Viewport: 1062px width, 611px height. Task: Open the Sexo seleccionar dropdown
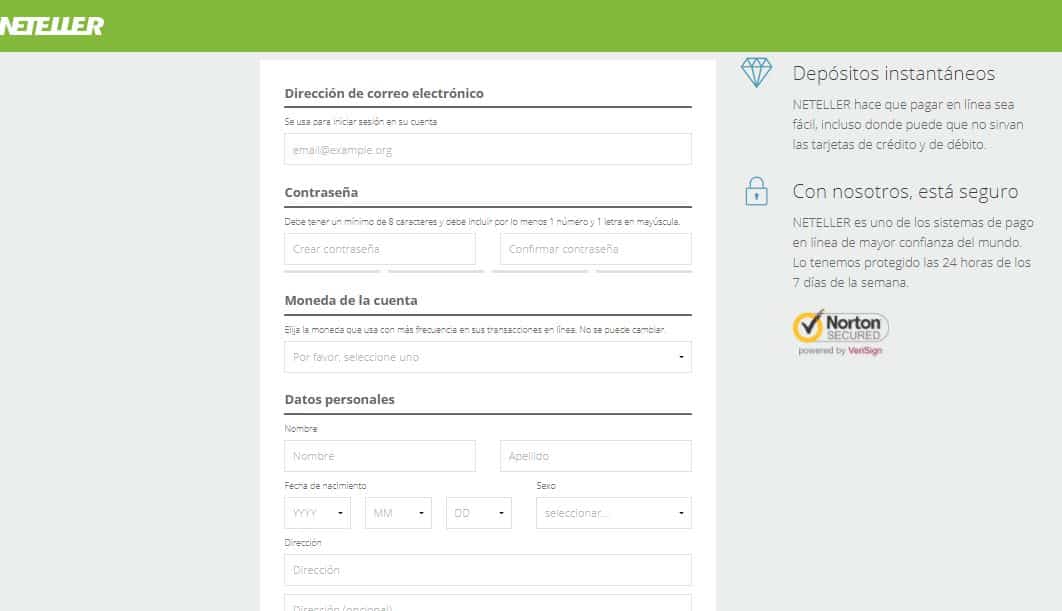[614, 513]
